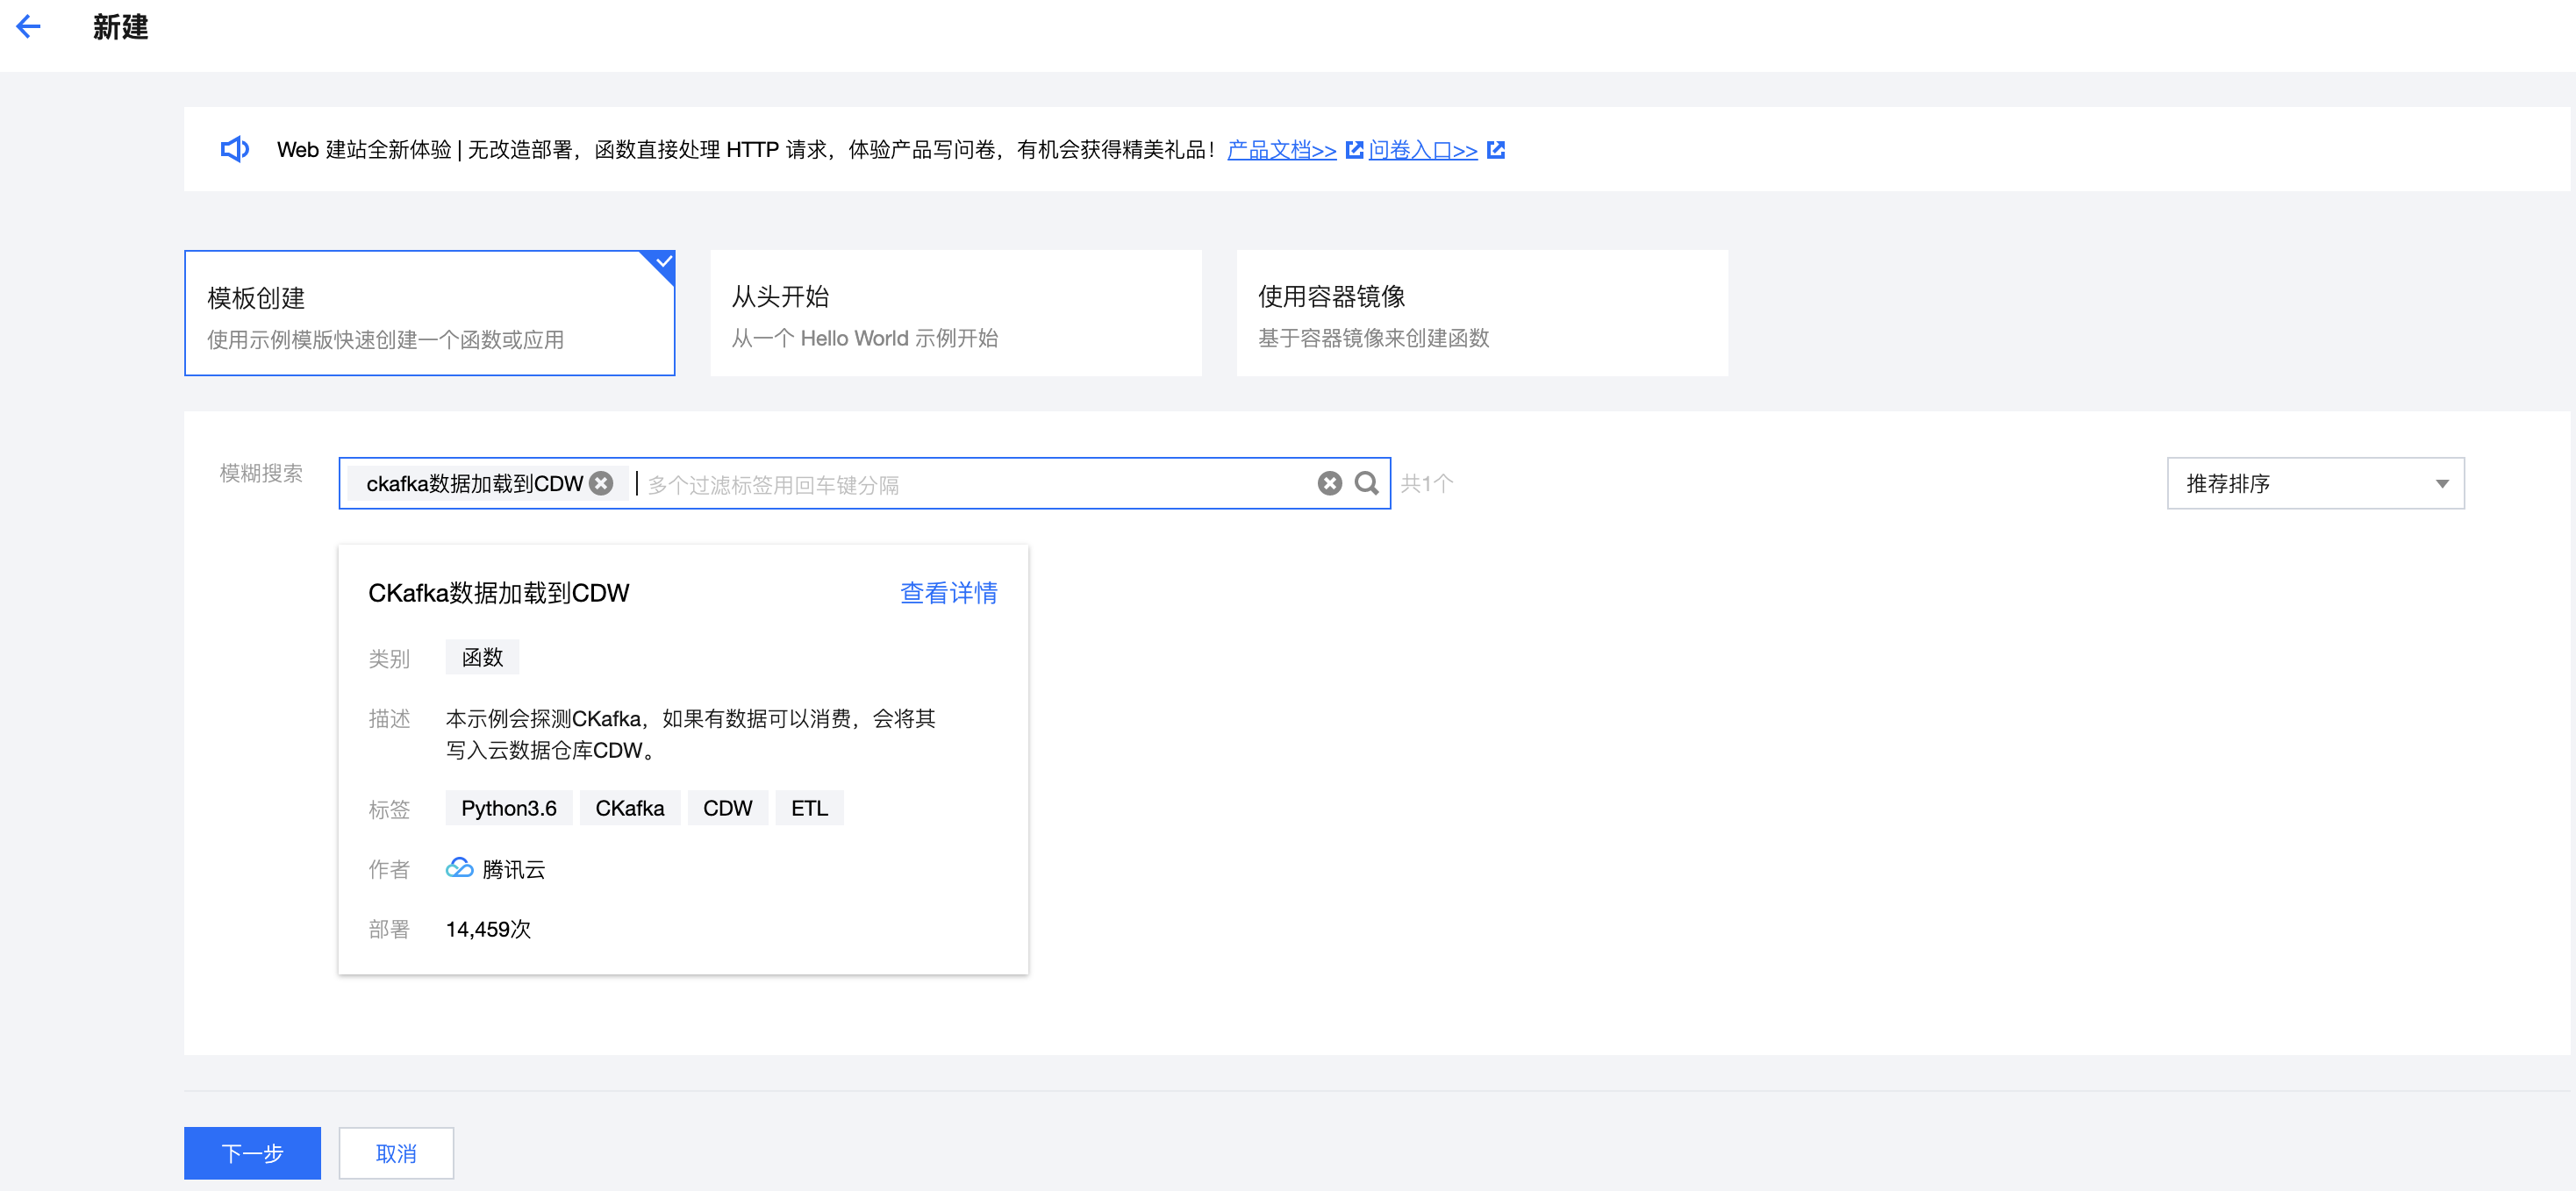Select the 使用容器镜像 creation option
This screenshot has width=2576, height=1191.
click(x=1482, y=313)
